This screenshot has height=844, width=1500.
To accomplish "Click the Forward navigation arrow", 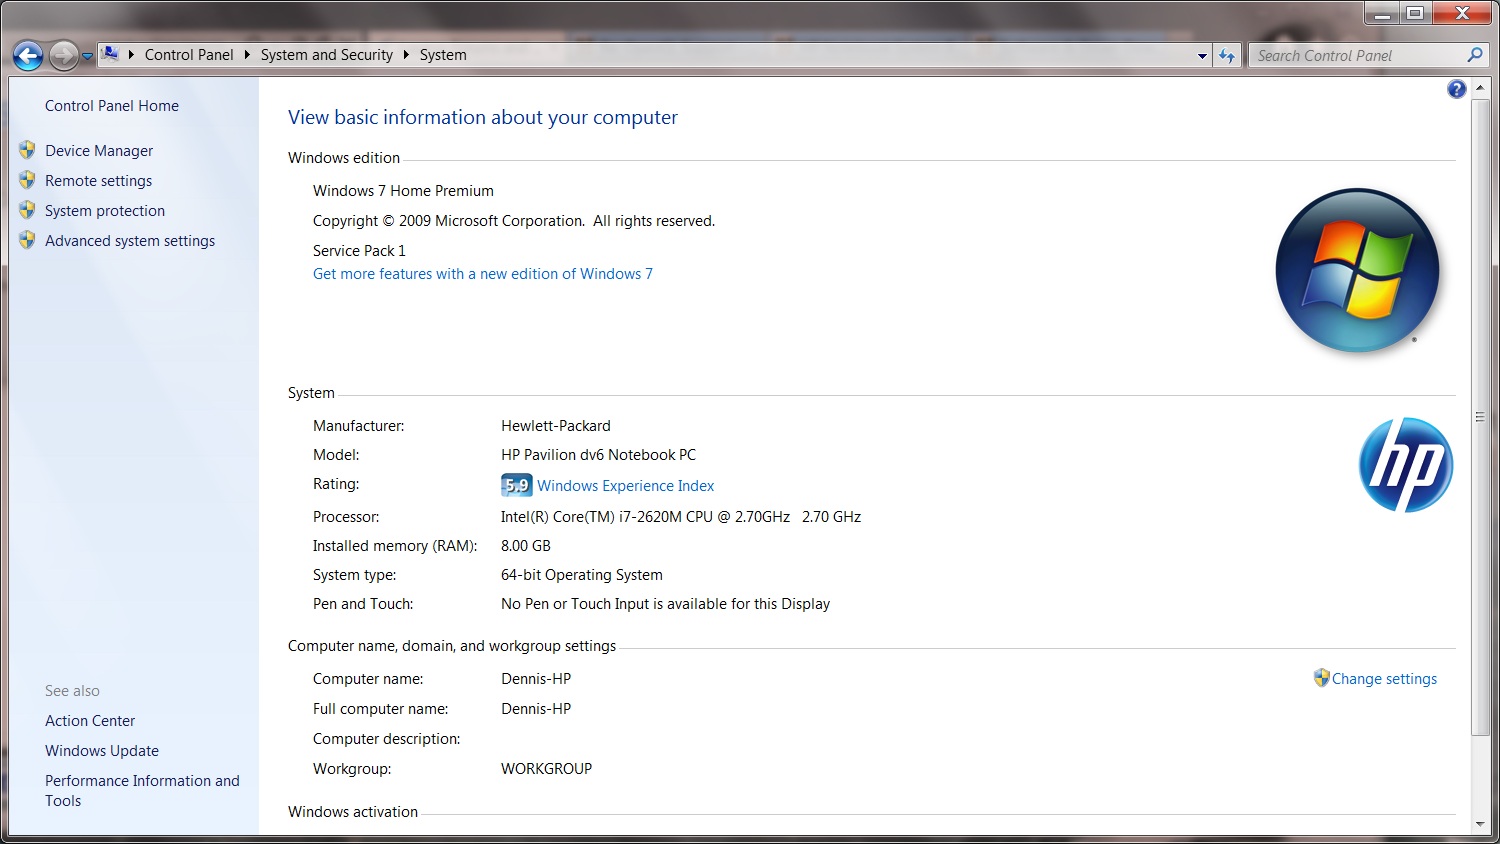I will tap(63, 56).
